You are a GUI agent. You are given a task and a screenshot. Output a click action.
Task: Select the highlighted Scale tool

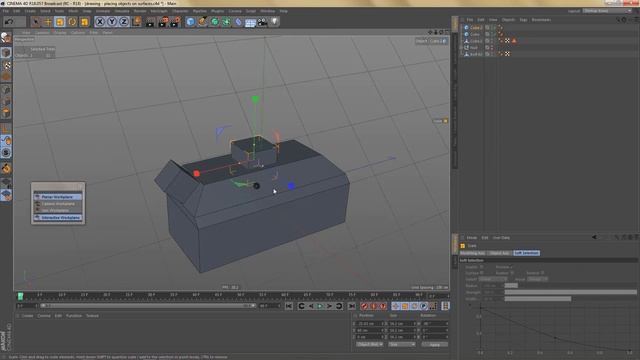(60, 22)
